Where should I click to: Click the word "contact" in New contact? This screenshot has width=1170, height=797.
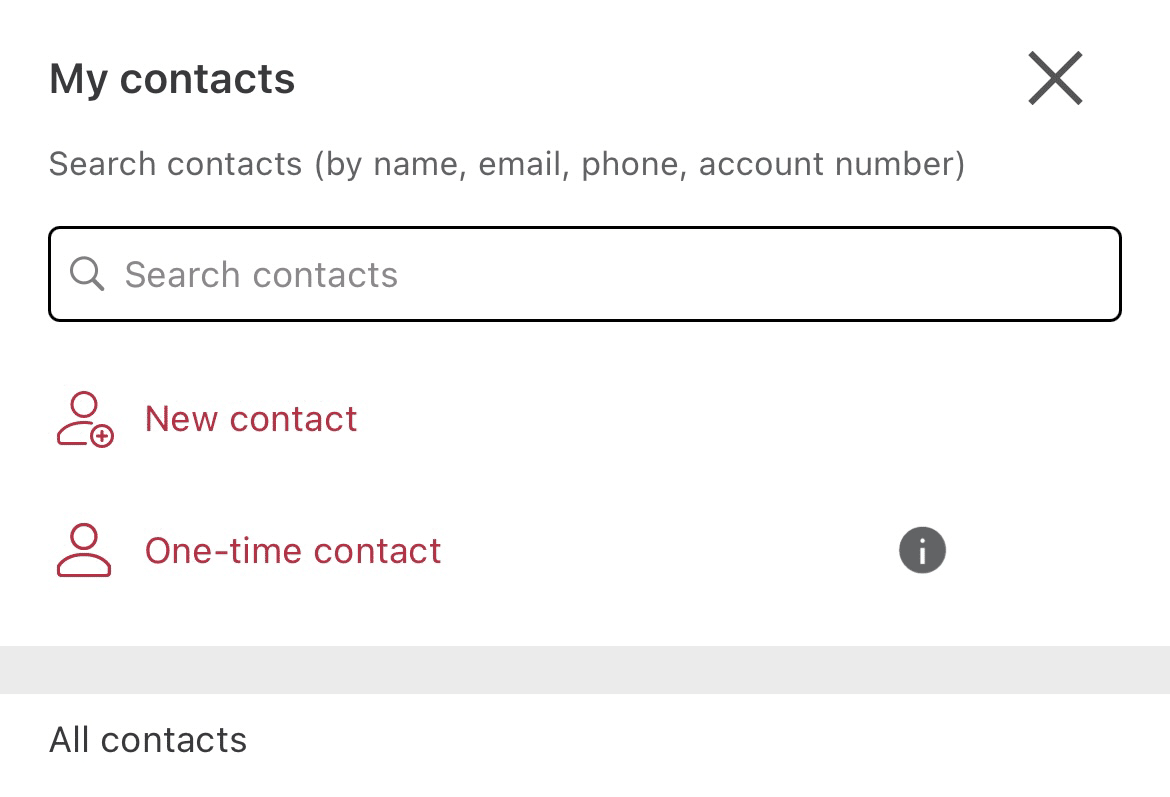[294, 419]
